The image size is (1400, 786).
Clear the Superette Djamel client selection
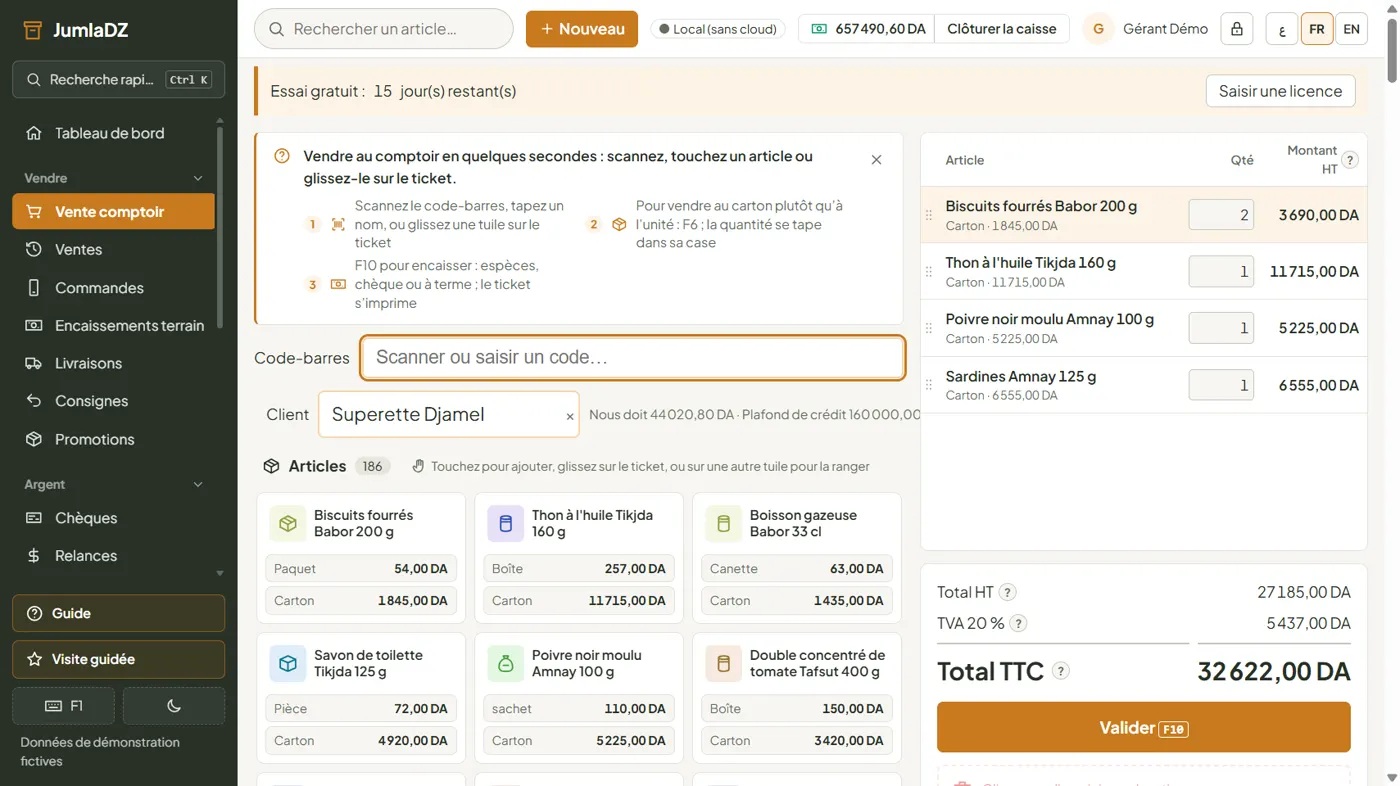570,417
